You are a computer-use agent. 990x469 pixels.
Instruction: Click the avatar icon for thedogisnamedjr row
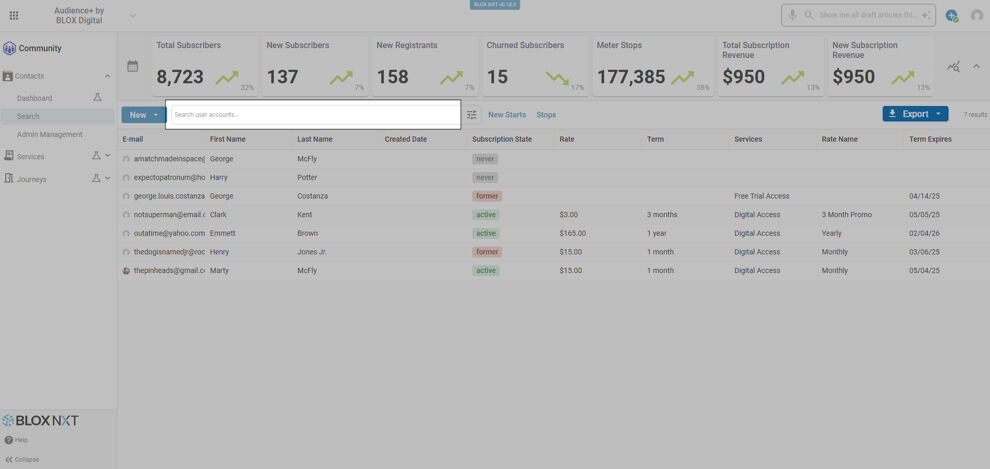click(x=126, y=252)
